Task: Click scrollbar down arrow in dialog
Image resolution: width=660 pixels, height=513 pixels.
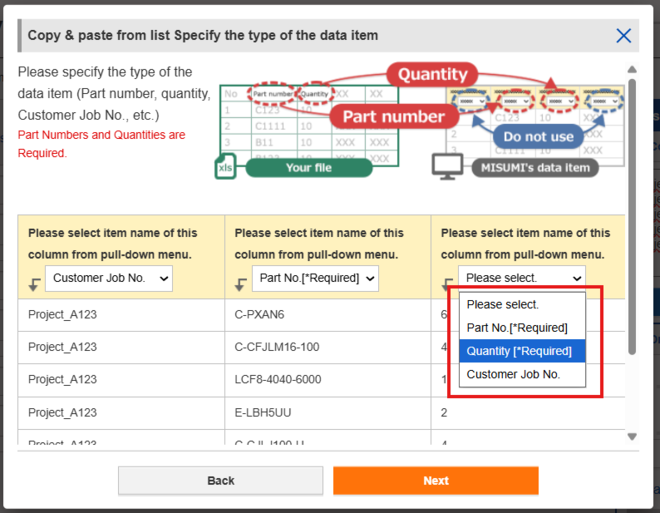Action: click(632, 436)
